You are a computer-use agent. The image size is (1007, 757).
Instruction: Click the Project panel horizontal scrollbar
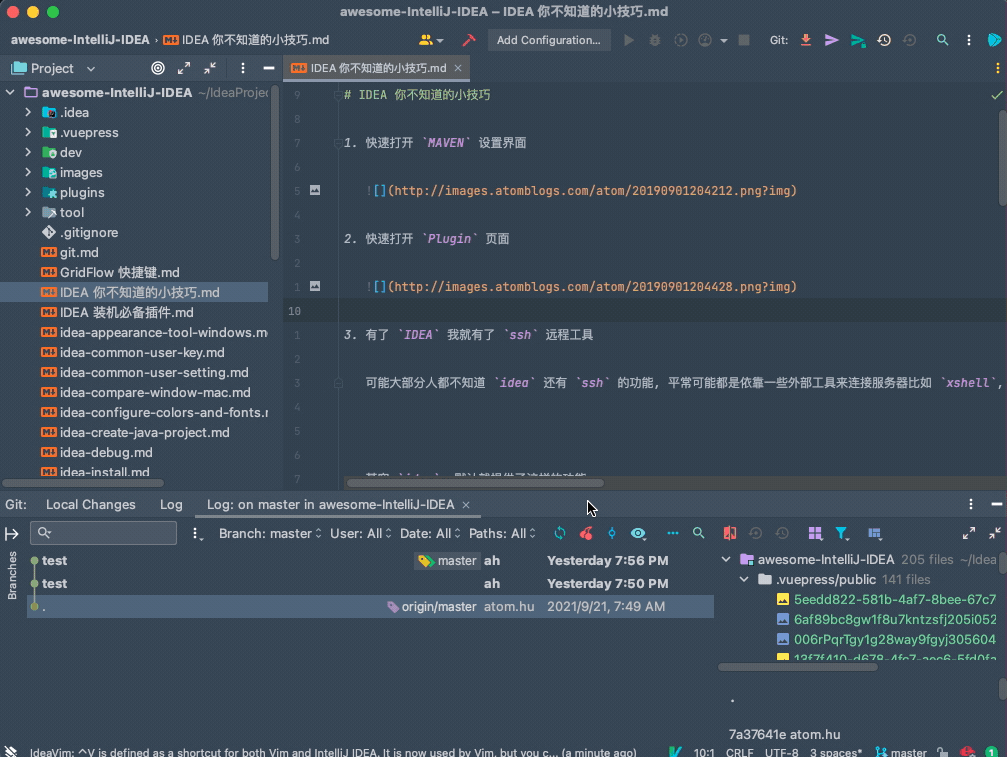(83, 483)
